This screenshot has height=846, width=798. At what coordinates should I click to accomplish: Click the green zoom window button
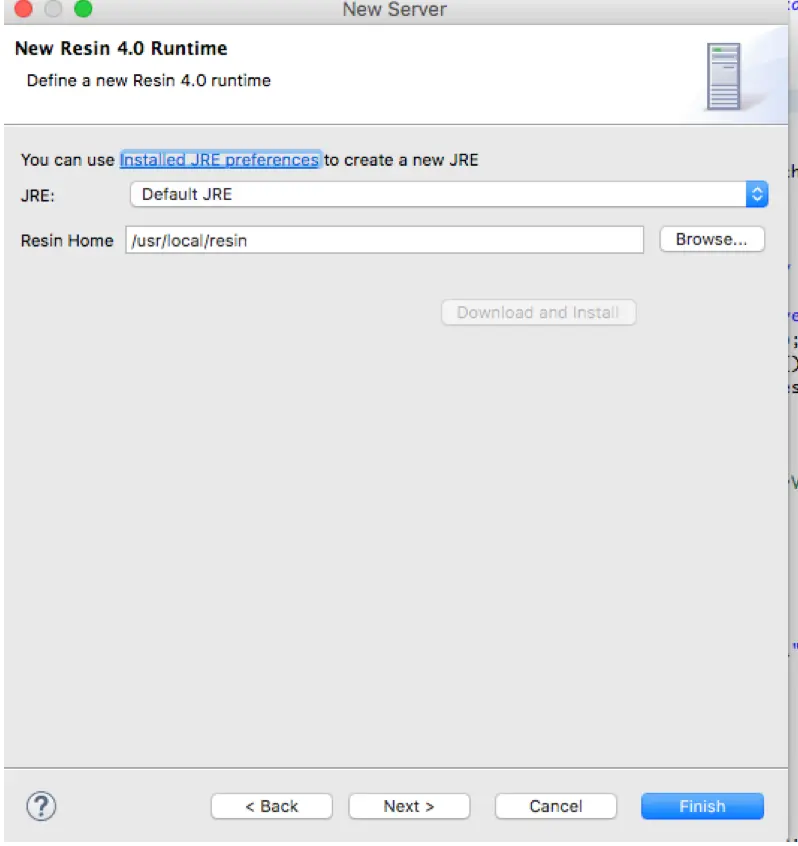click(83, 9)
